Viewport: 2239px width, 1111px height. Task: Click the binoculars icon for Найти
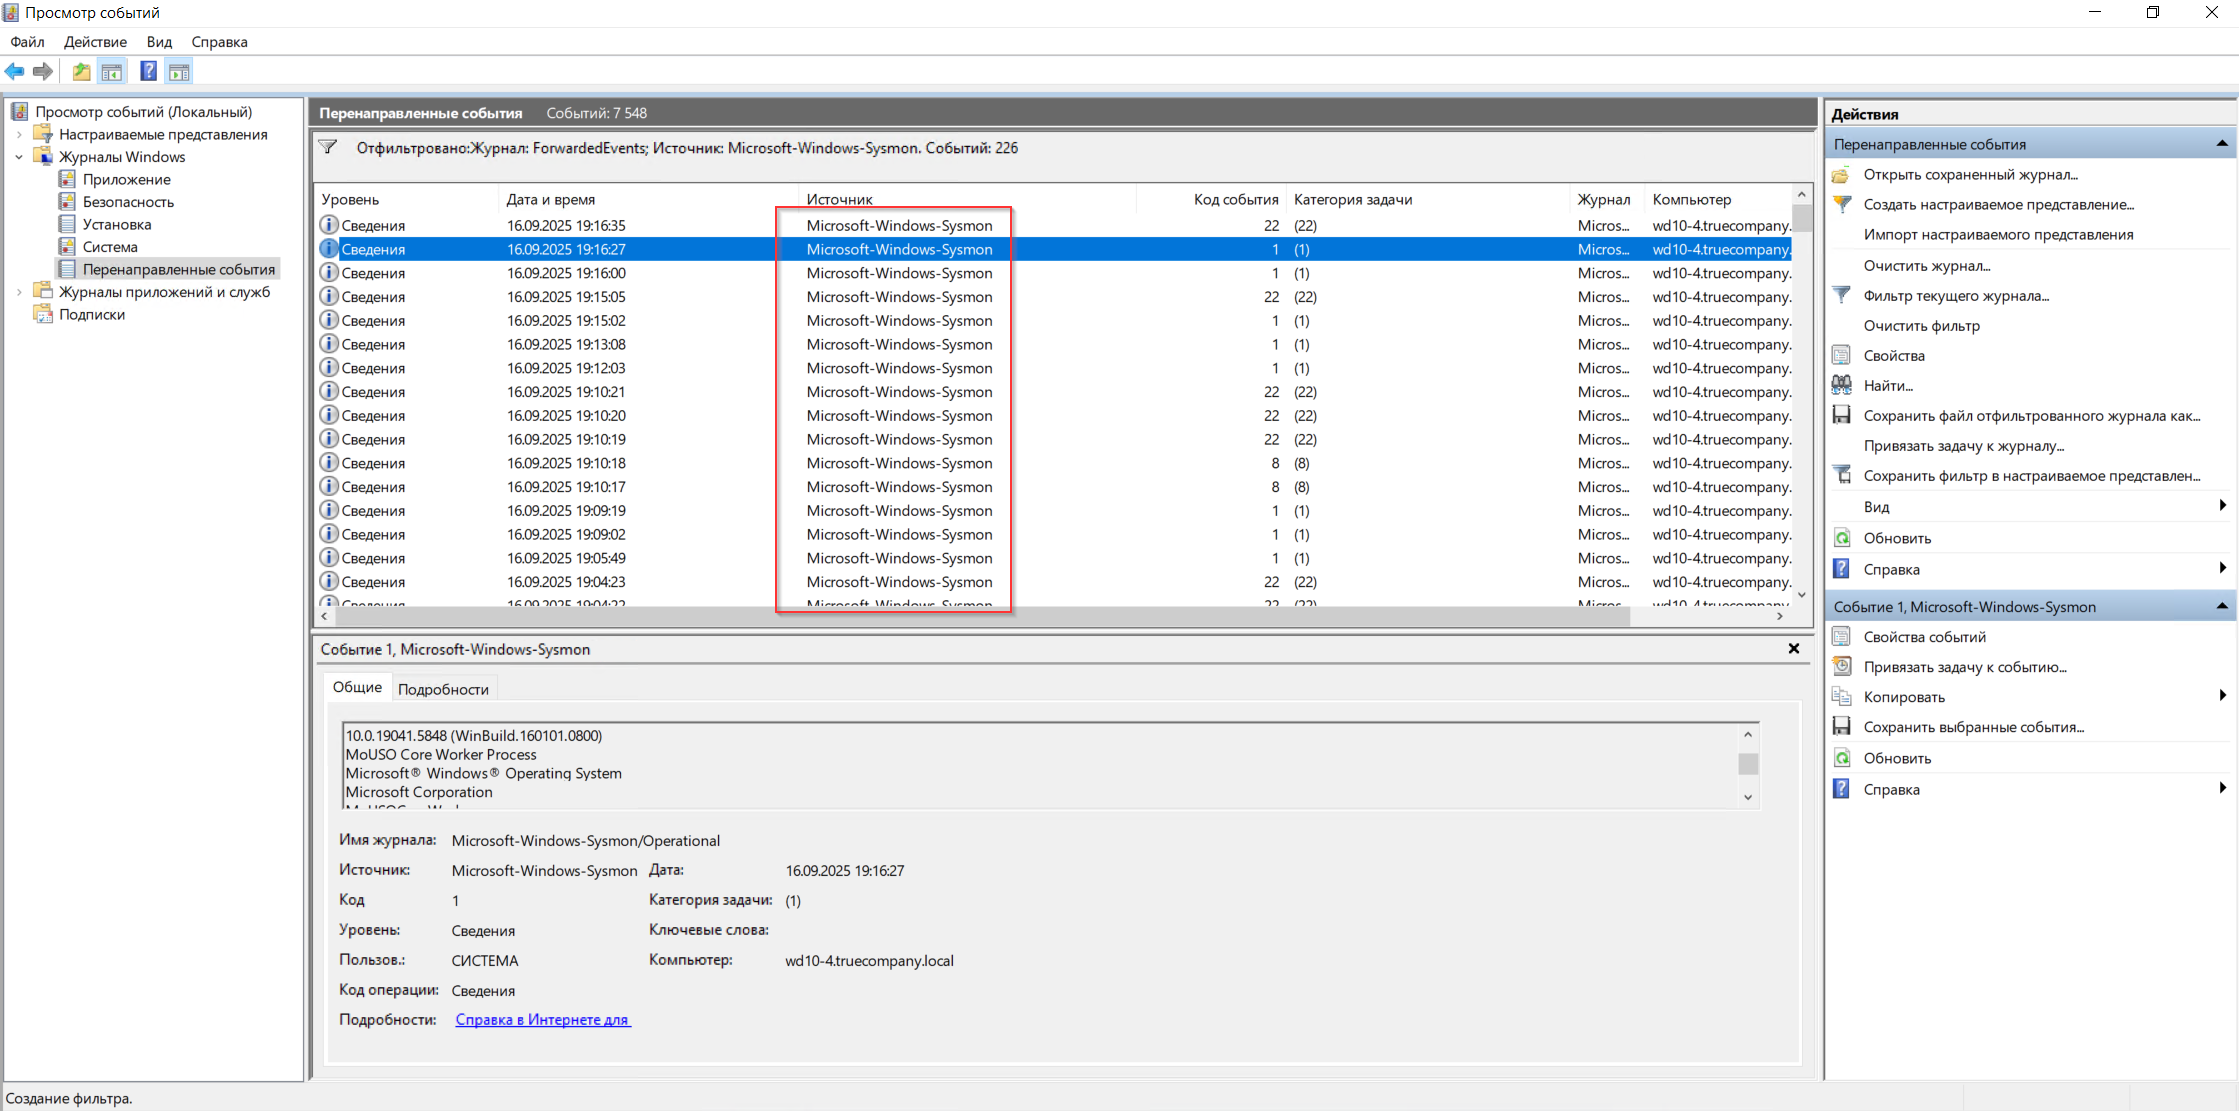click(x=1841, y=385)
